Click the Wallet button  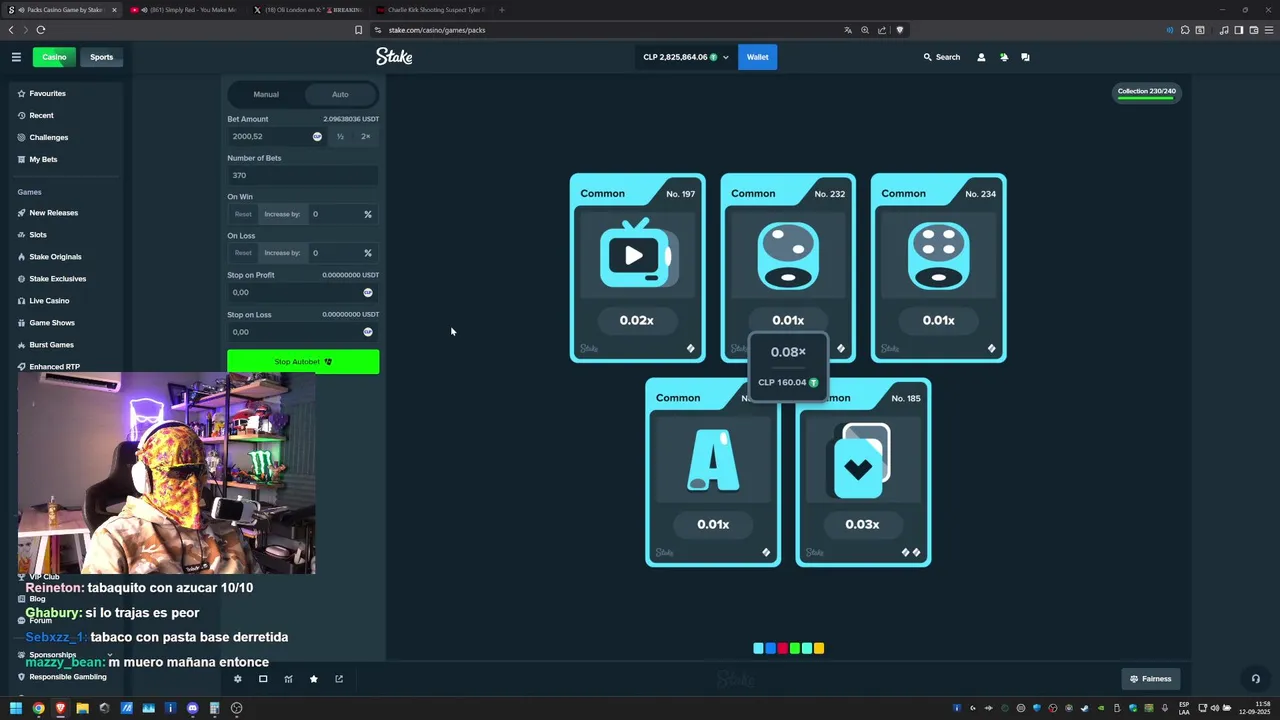click(757, 57)
